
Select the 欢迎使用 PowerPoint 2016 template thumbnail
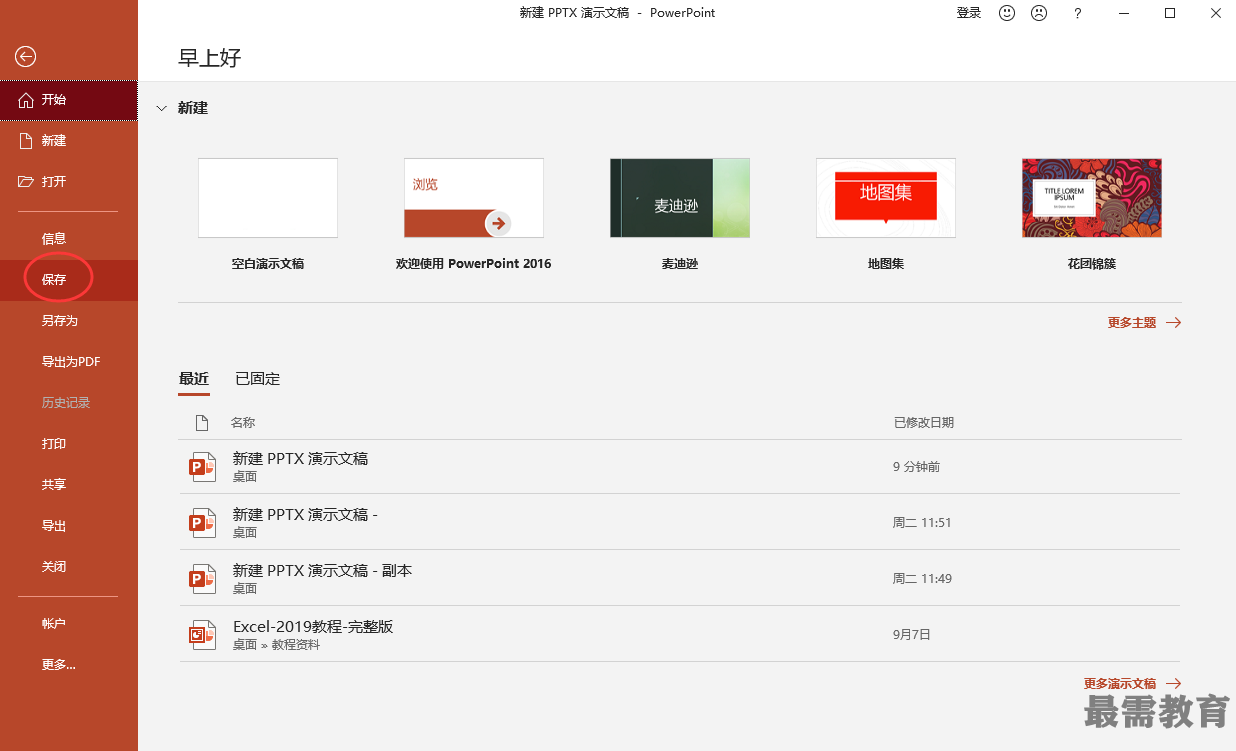coord(474,198)
